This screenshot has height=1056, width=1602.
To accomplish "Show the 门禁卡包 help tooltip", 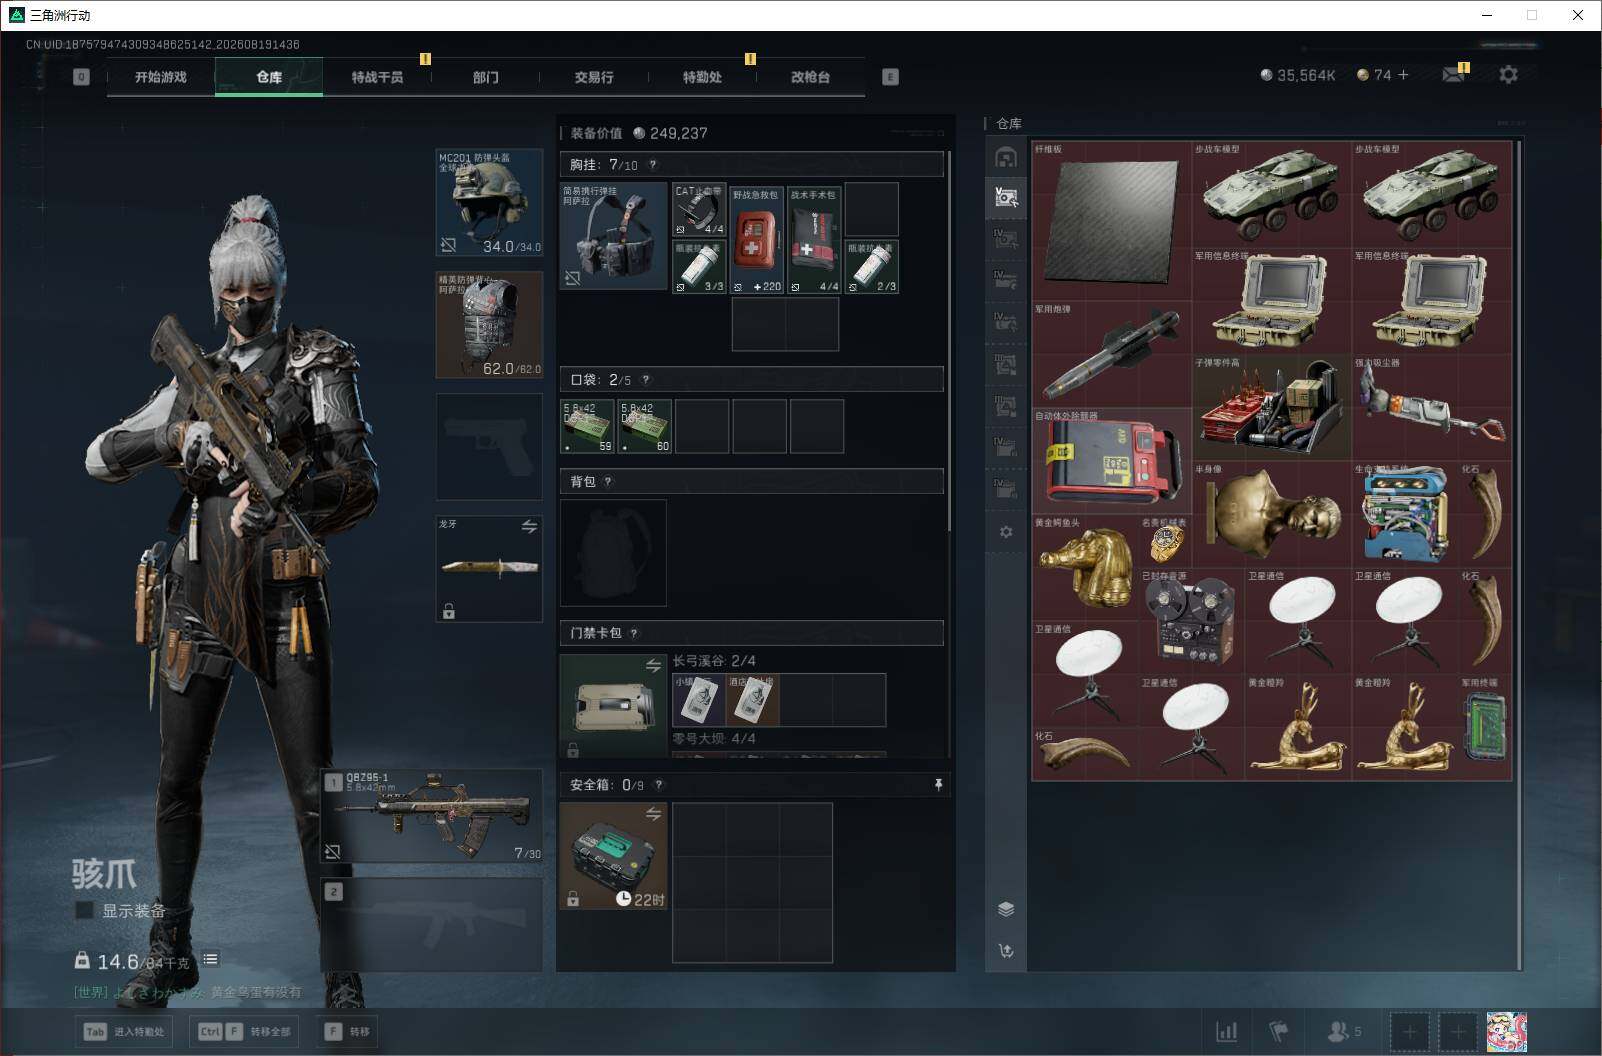I will (x=634, y=633).
